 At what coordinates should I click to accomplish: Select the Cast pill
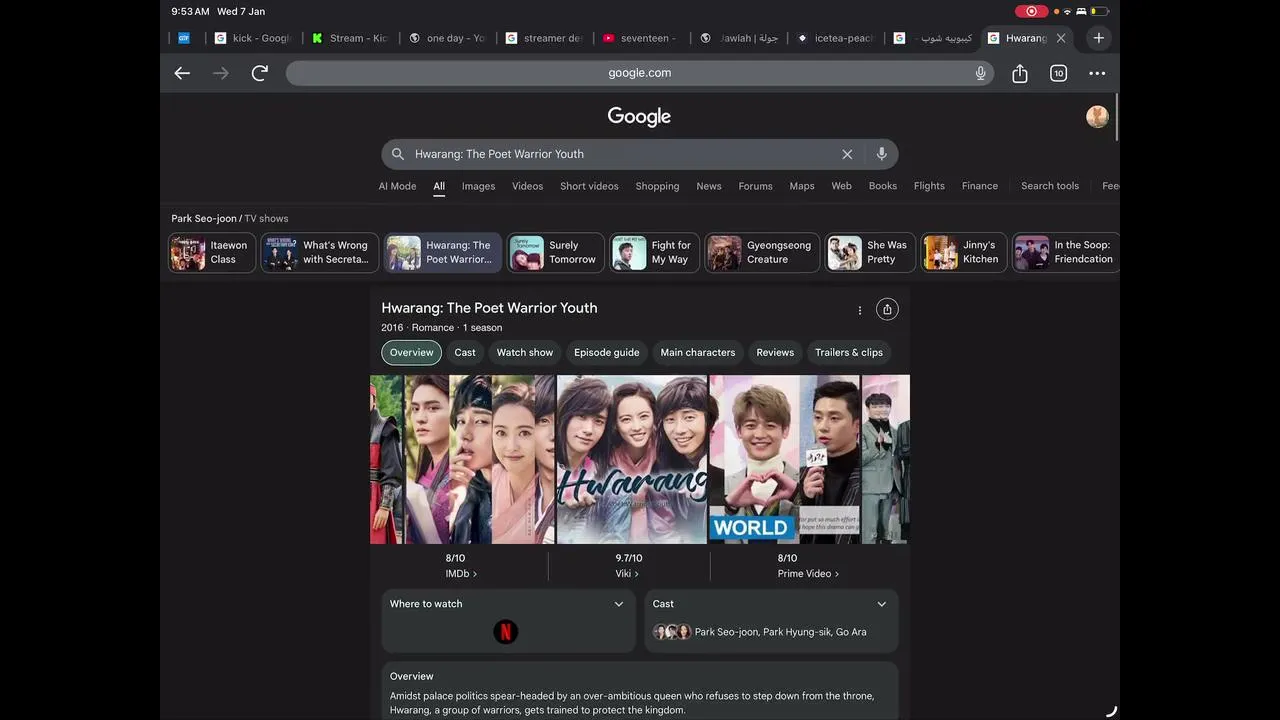pos(465,353)
